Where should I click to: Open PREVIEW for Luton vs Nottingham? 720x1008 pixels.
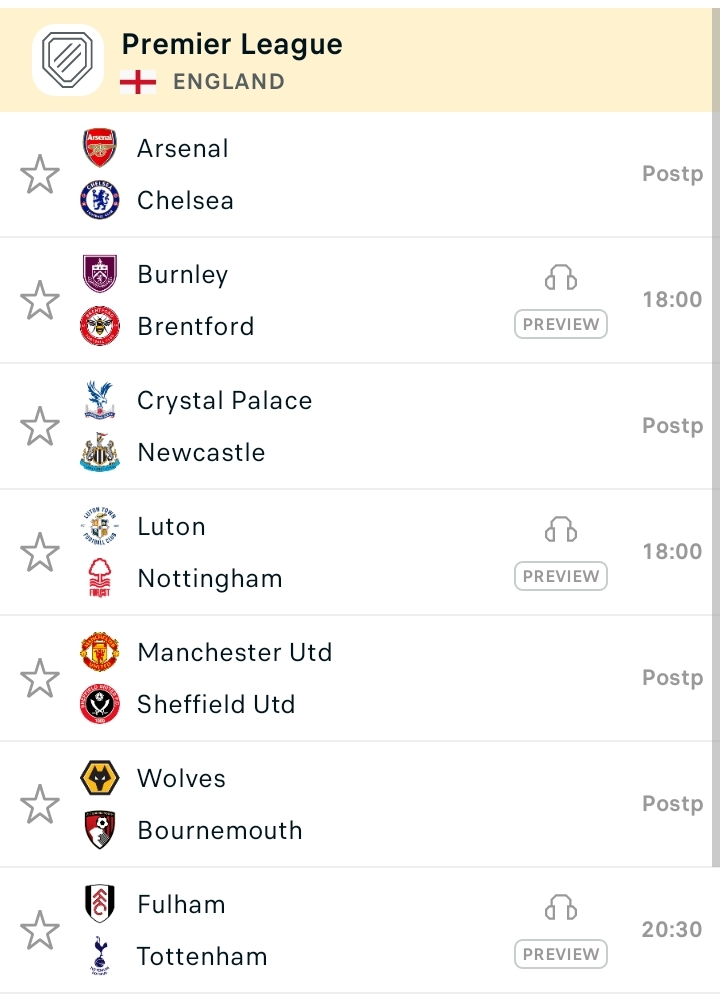(x=561, y=576)
